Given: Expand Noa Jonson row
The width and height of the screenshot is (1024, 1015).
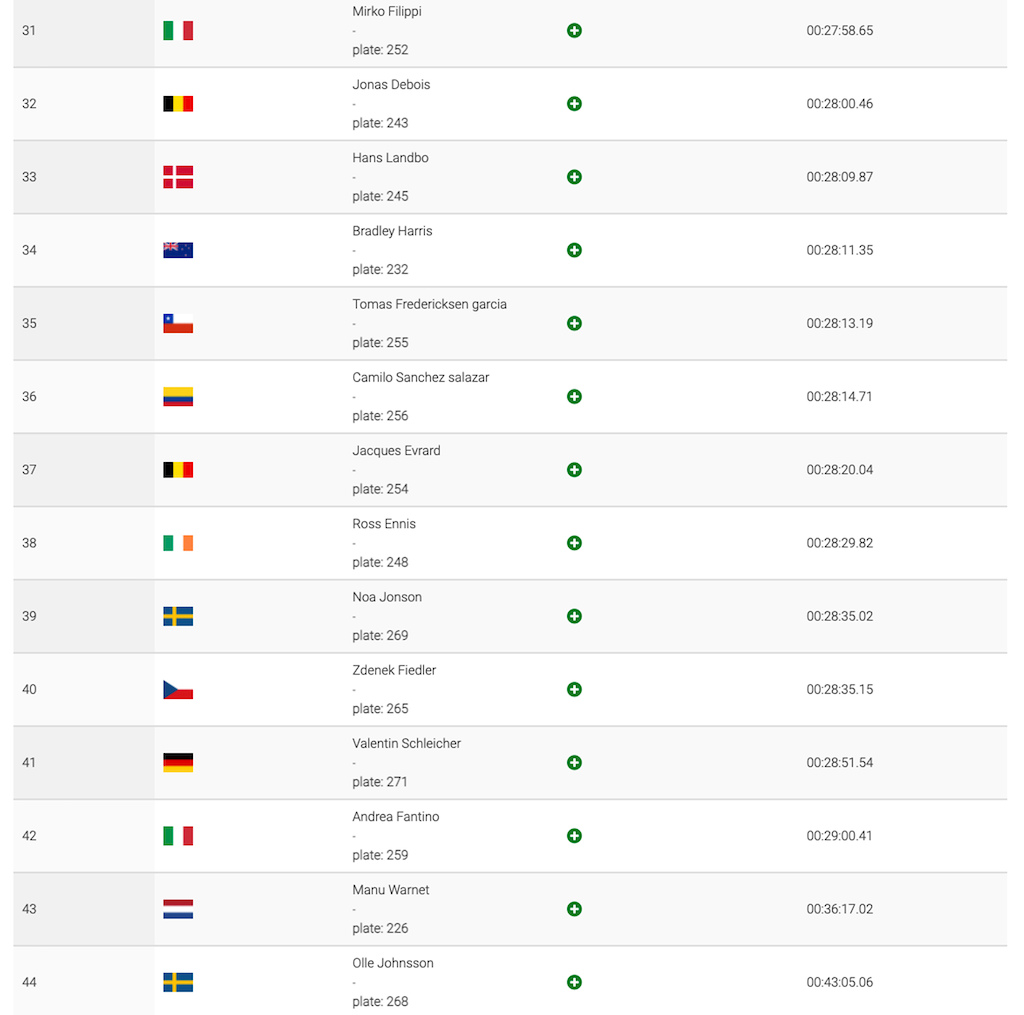Looking at the screenshot, I should click(574, 616).
